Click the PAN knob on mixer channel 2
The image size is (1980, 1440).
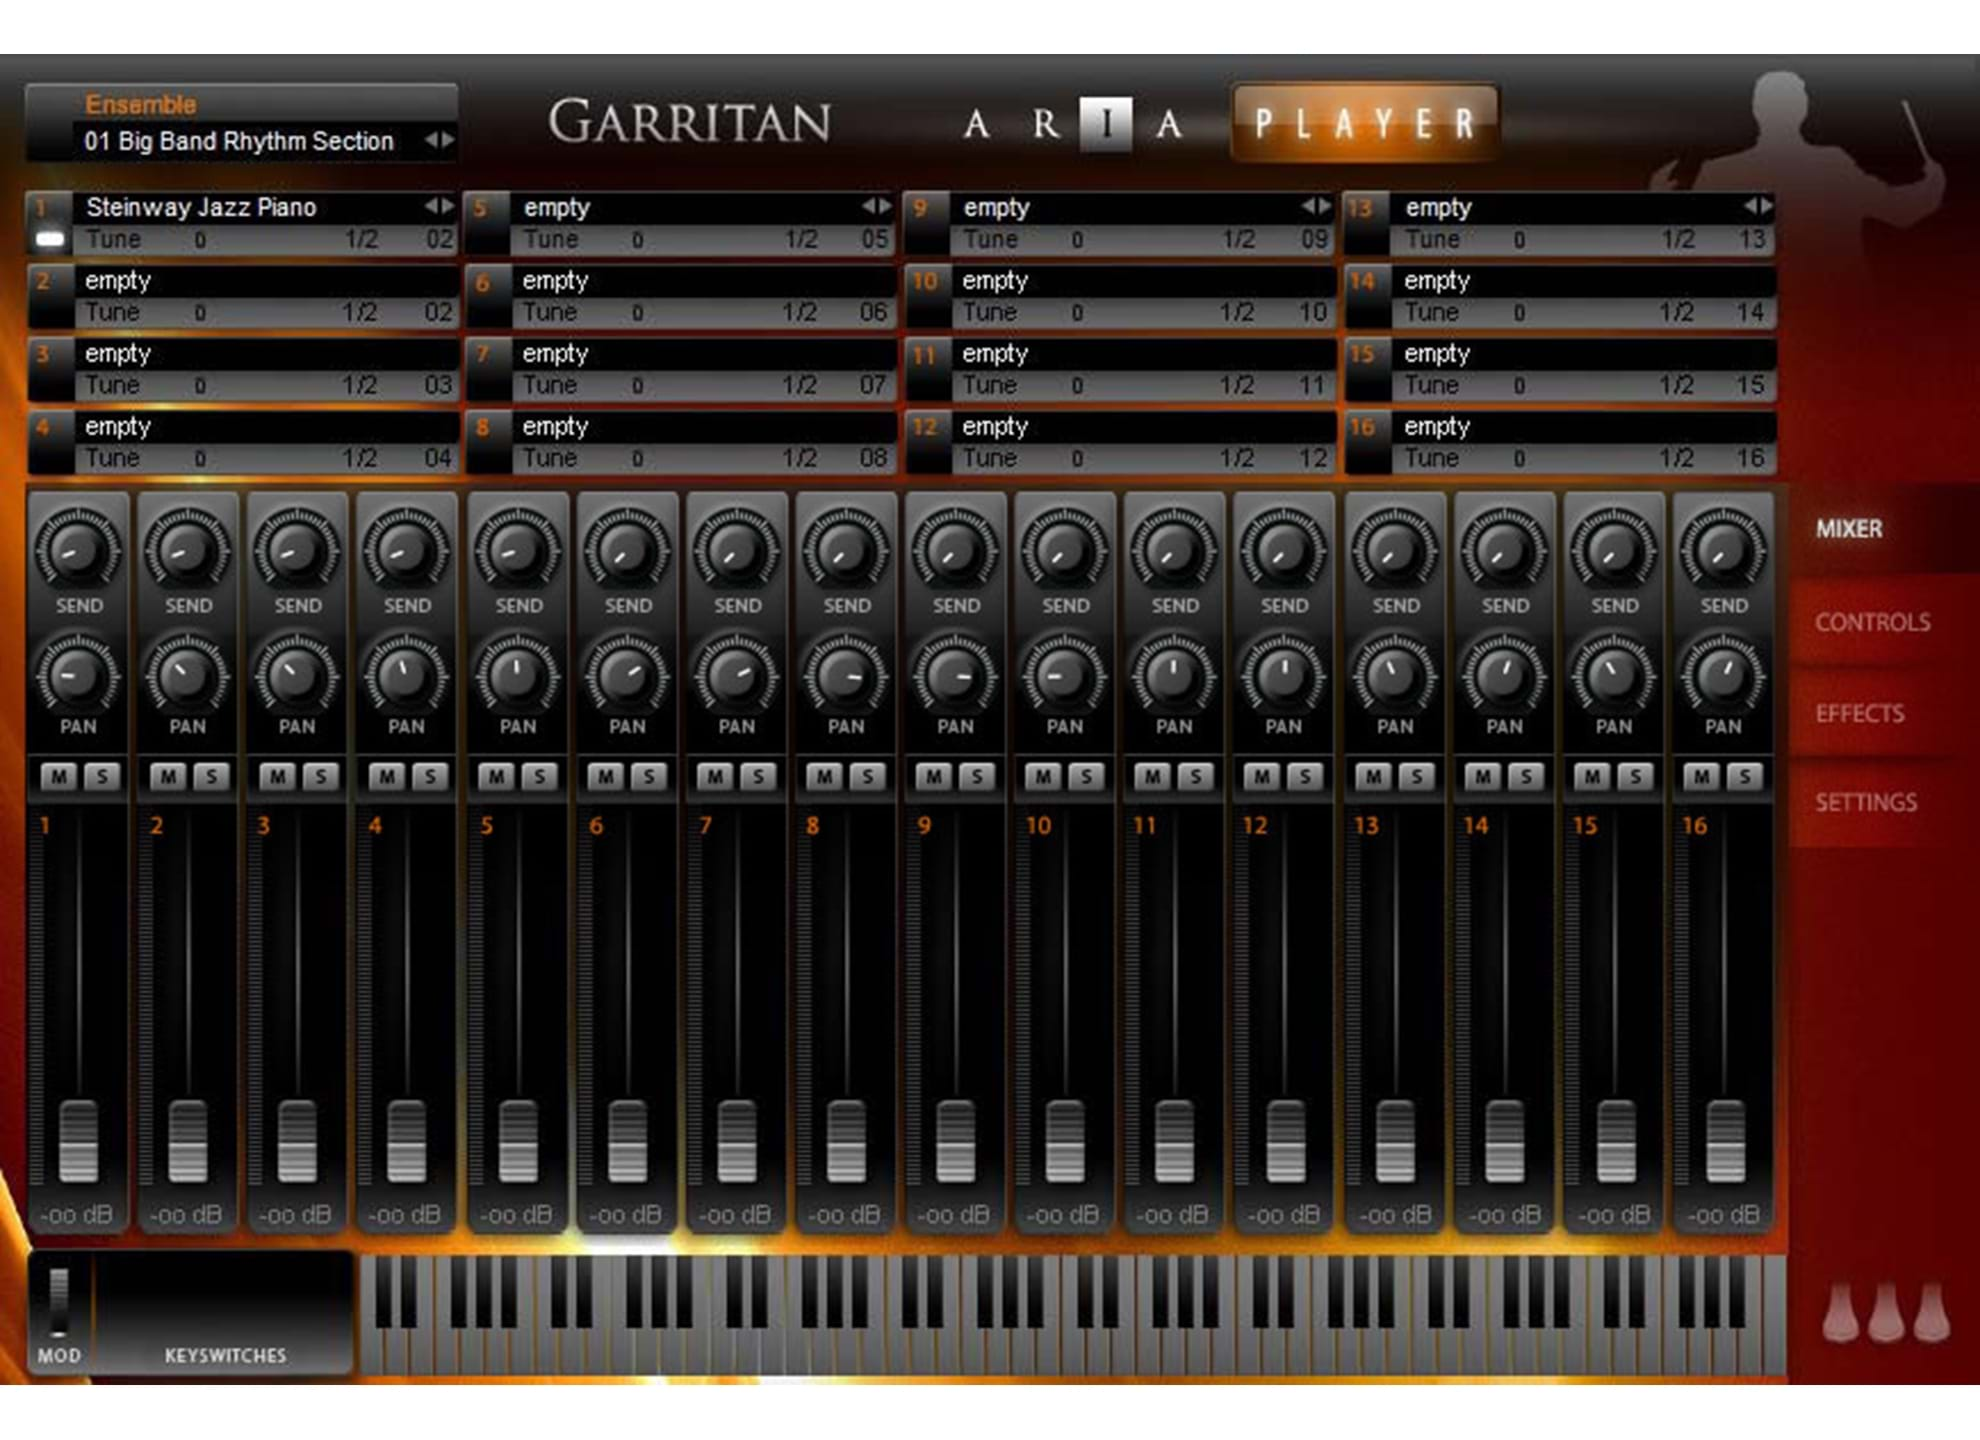point(187,676)
